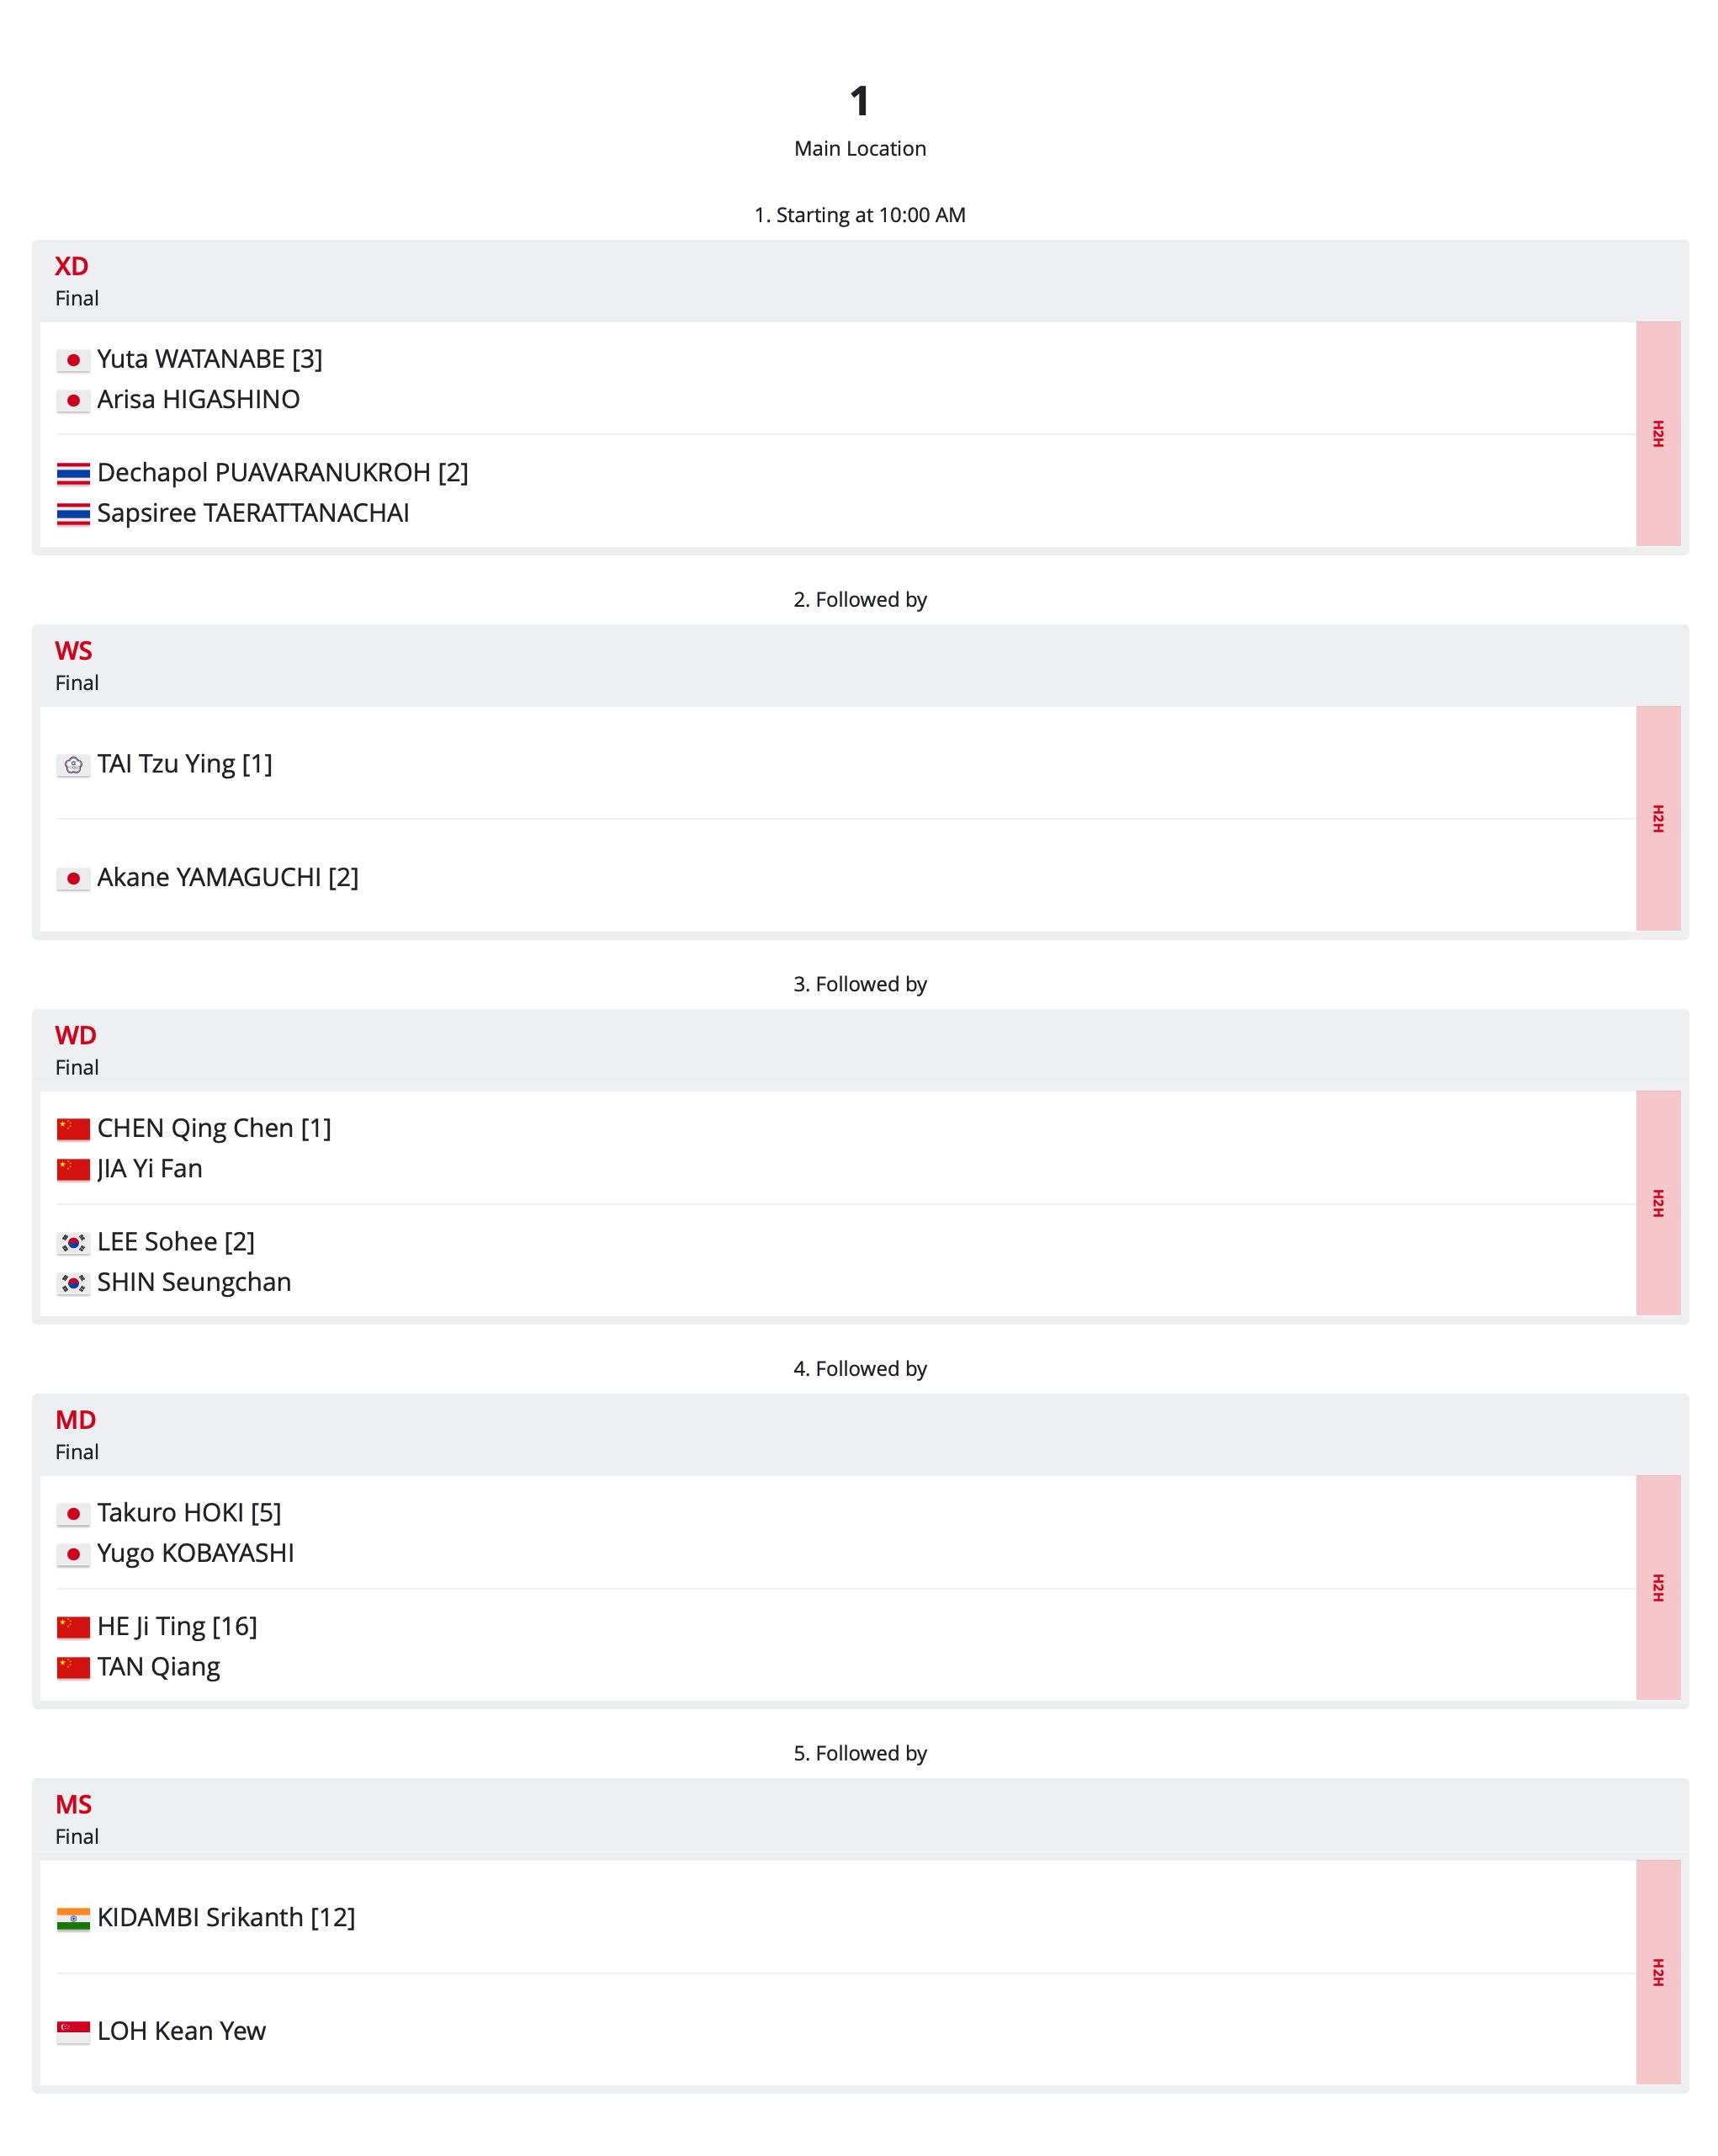Open H2H for the WS final
The image size is (1718, 2156).
tap(1657, 818)
